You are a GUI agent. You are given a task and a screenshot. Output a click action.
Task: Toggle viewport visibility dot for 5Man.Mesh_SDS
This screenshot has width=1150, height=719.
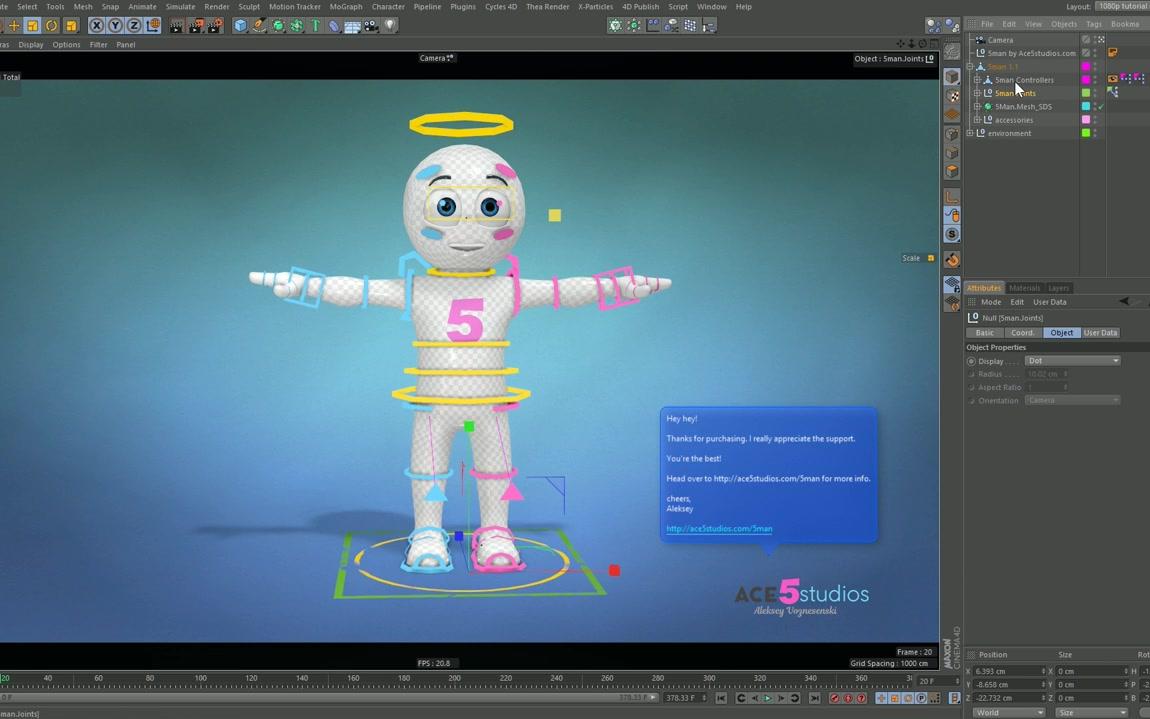[1094, 104]
